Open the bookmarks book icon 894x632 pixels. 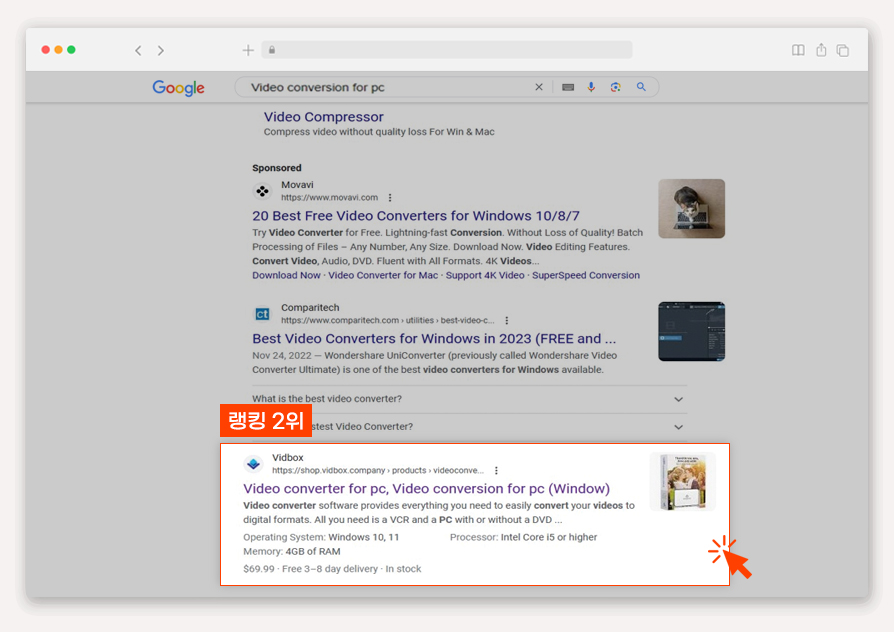[798, 50]
